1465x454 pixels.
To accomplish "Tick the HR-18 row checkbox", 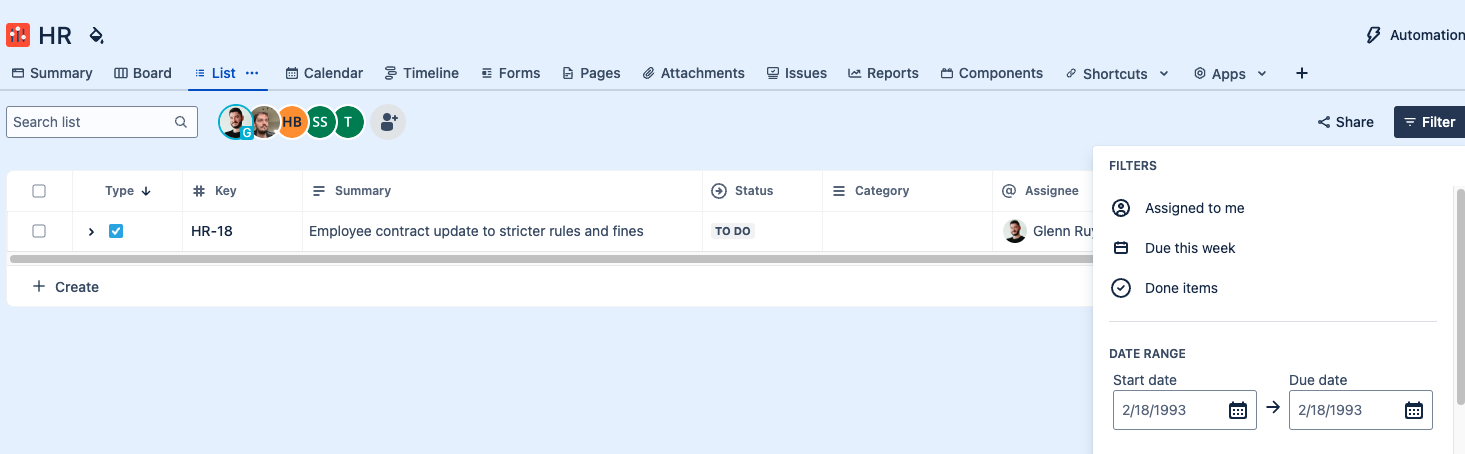I will 39,231.
